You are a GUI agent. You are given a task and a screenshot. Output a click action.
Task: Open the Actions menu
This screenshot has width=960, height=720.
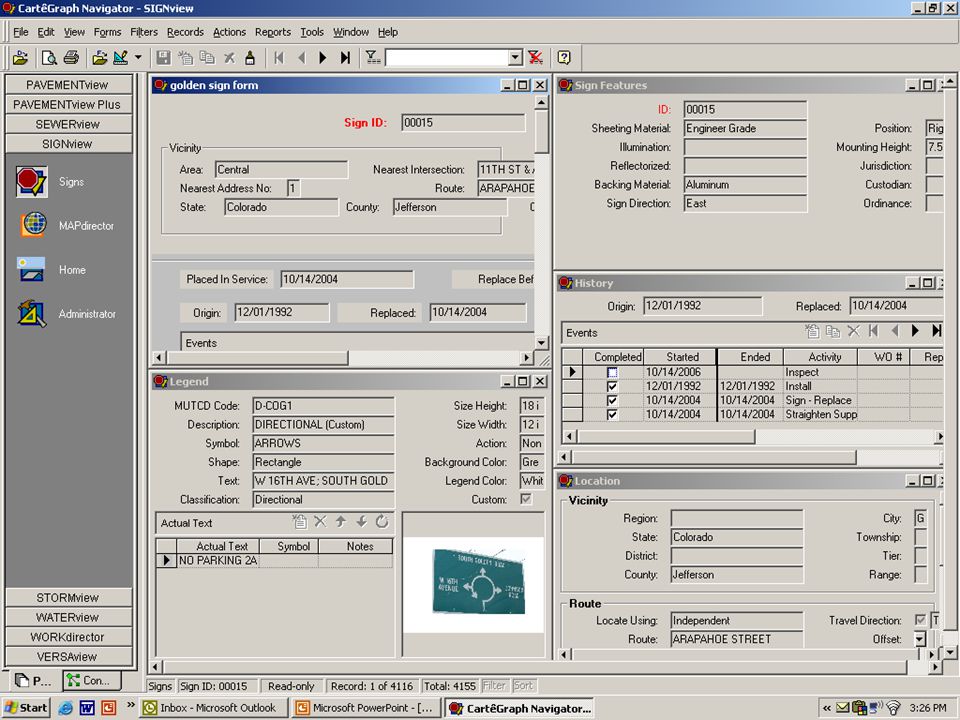(x=229, y=32)
